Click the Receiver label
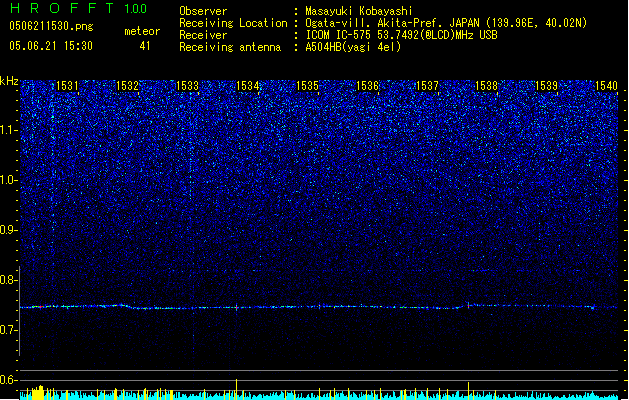This screenshot has width=629, height=400. (x=203, y=35)
